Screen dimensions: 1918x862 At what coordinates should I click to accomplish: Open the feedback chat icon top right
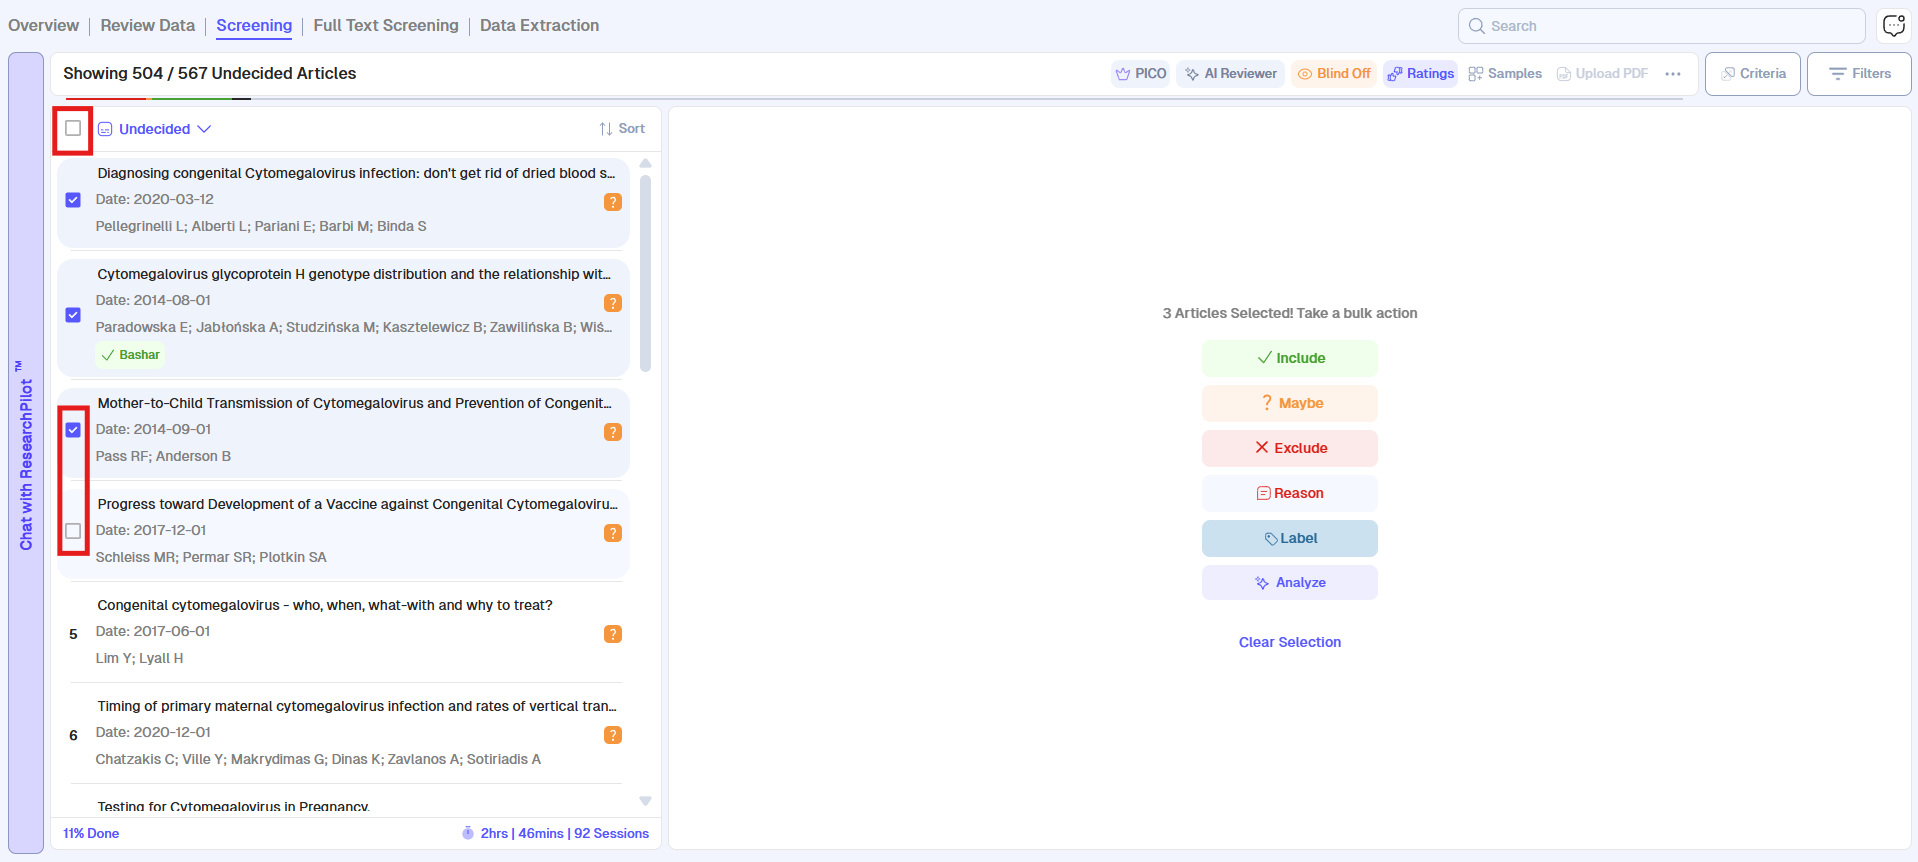coord(1893,26)
